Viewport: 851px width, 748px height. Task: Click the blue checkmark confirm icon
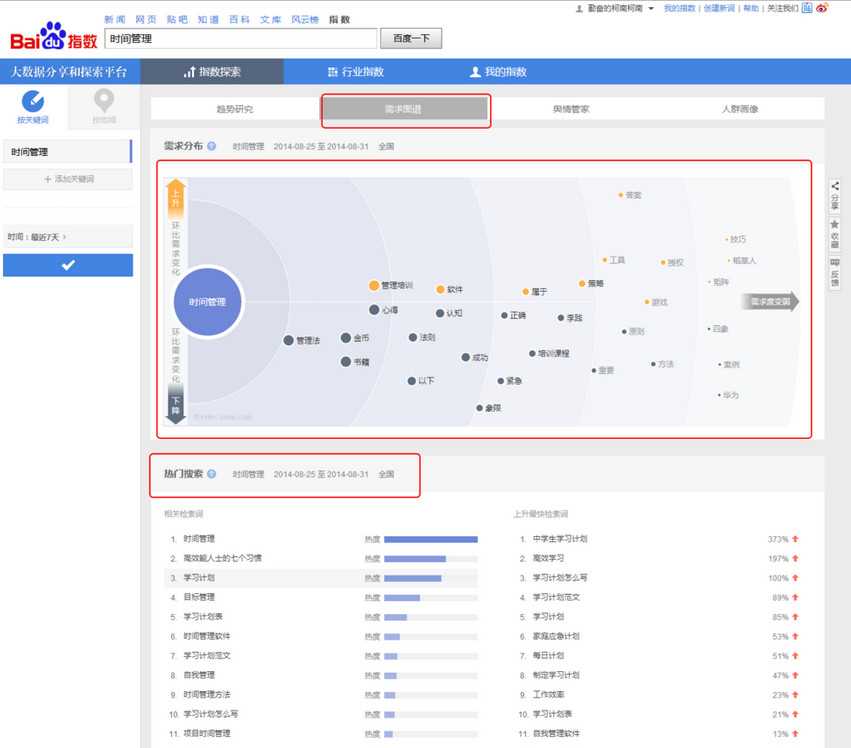67,264
